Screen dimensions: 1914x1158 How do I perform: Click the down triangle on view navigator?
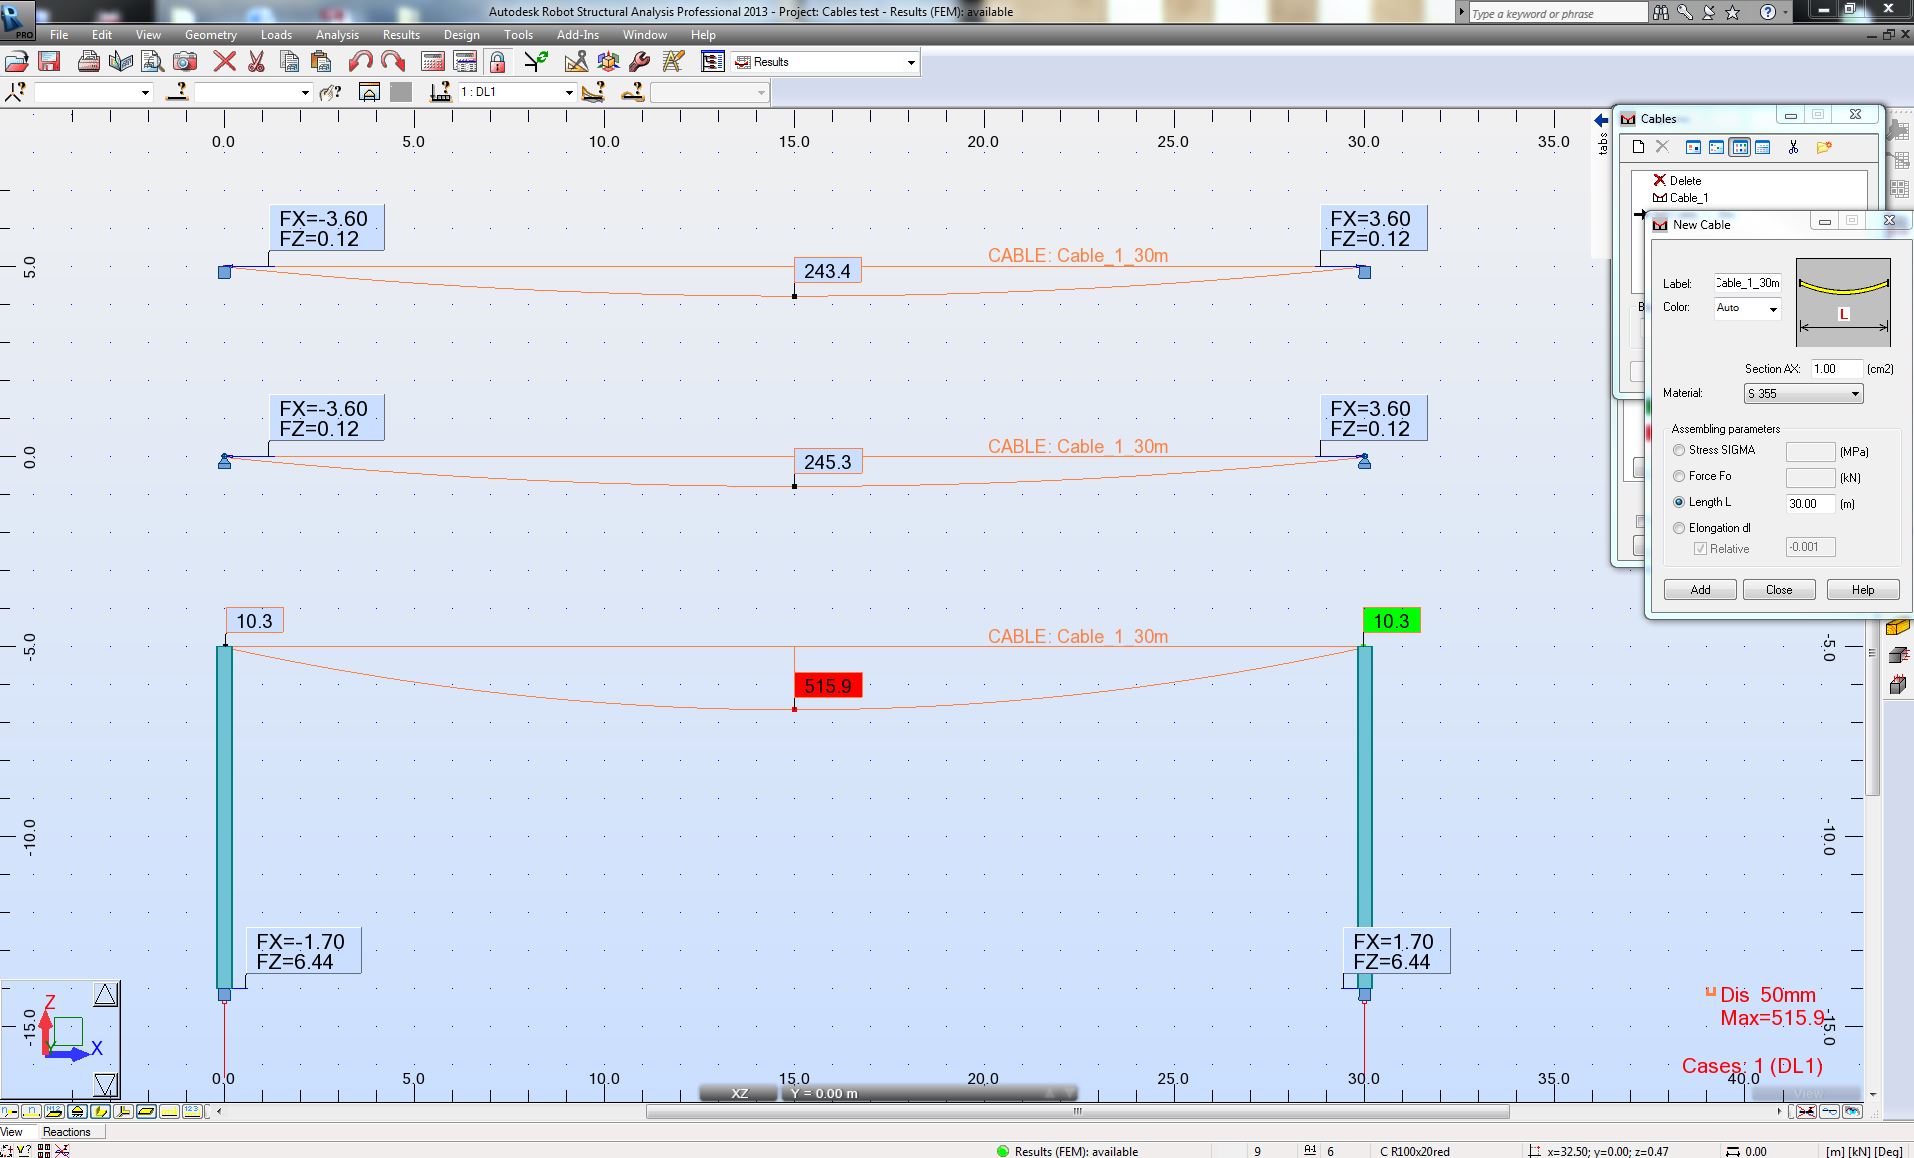click(x=105, y=1084)
